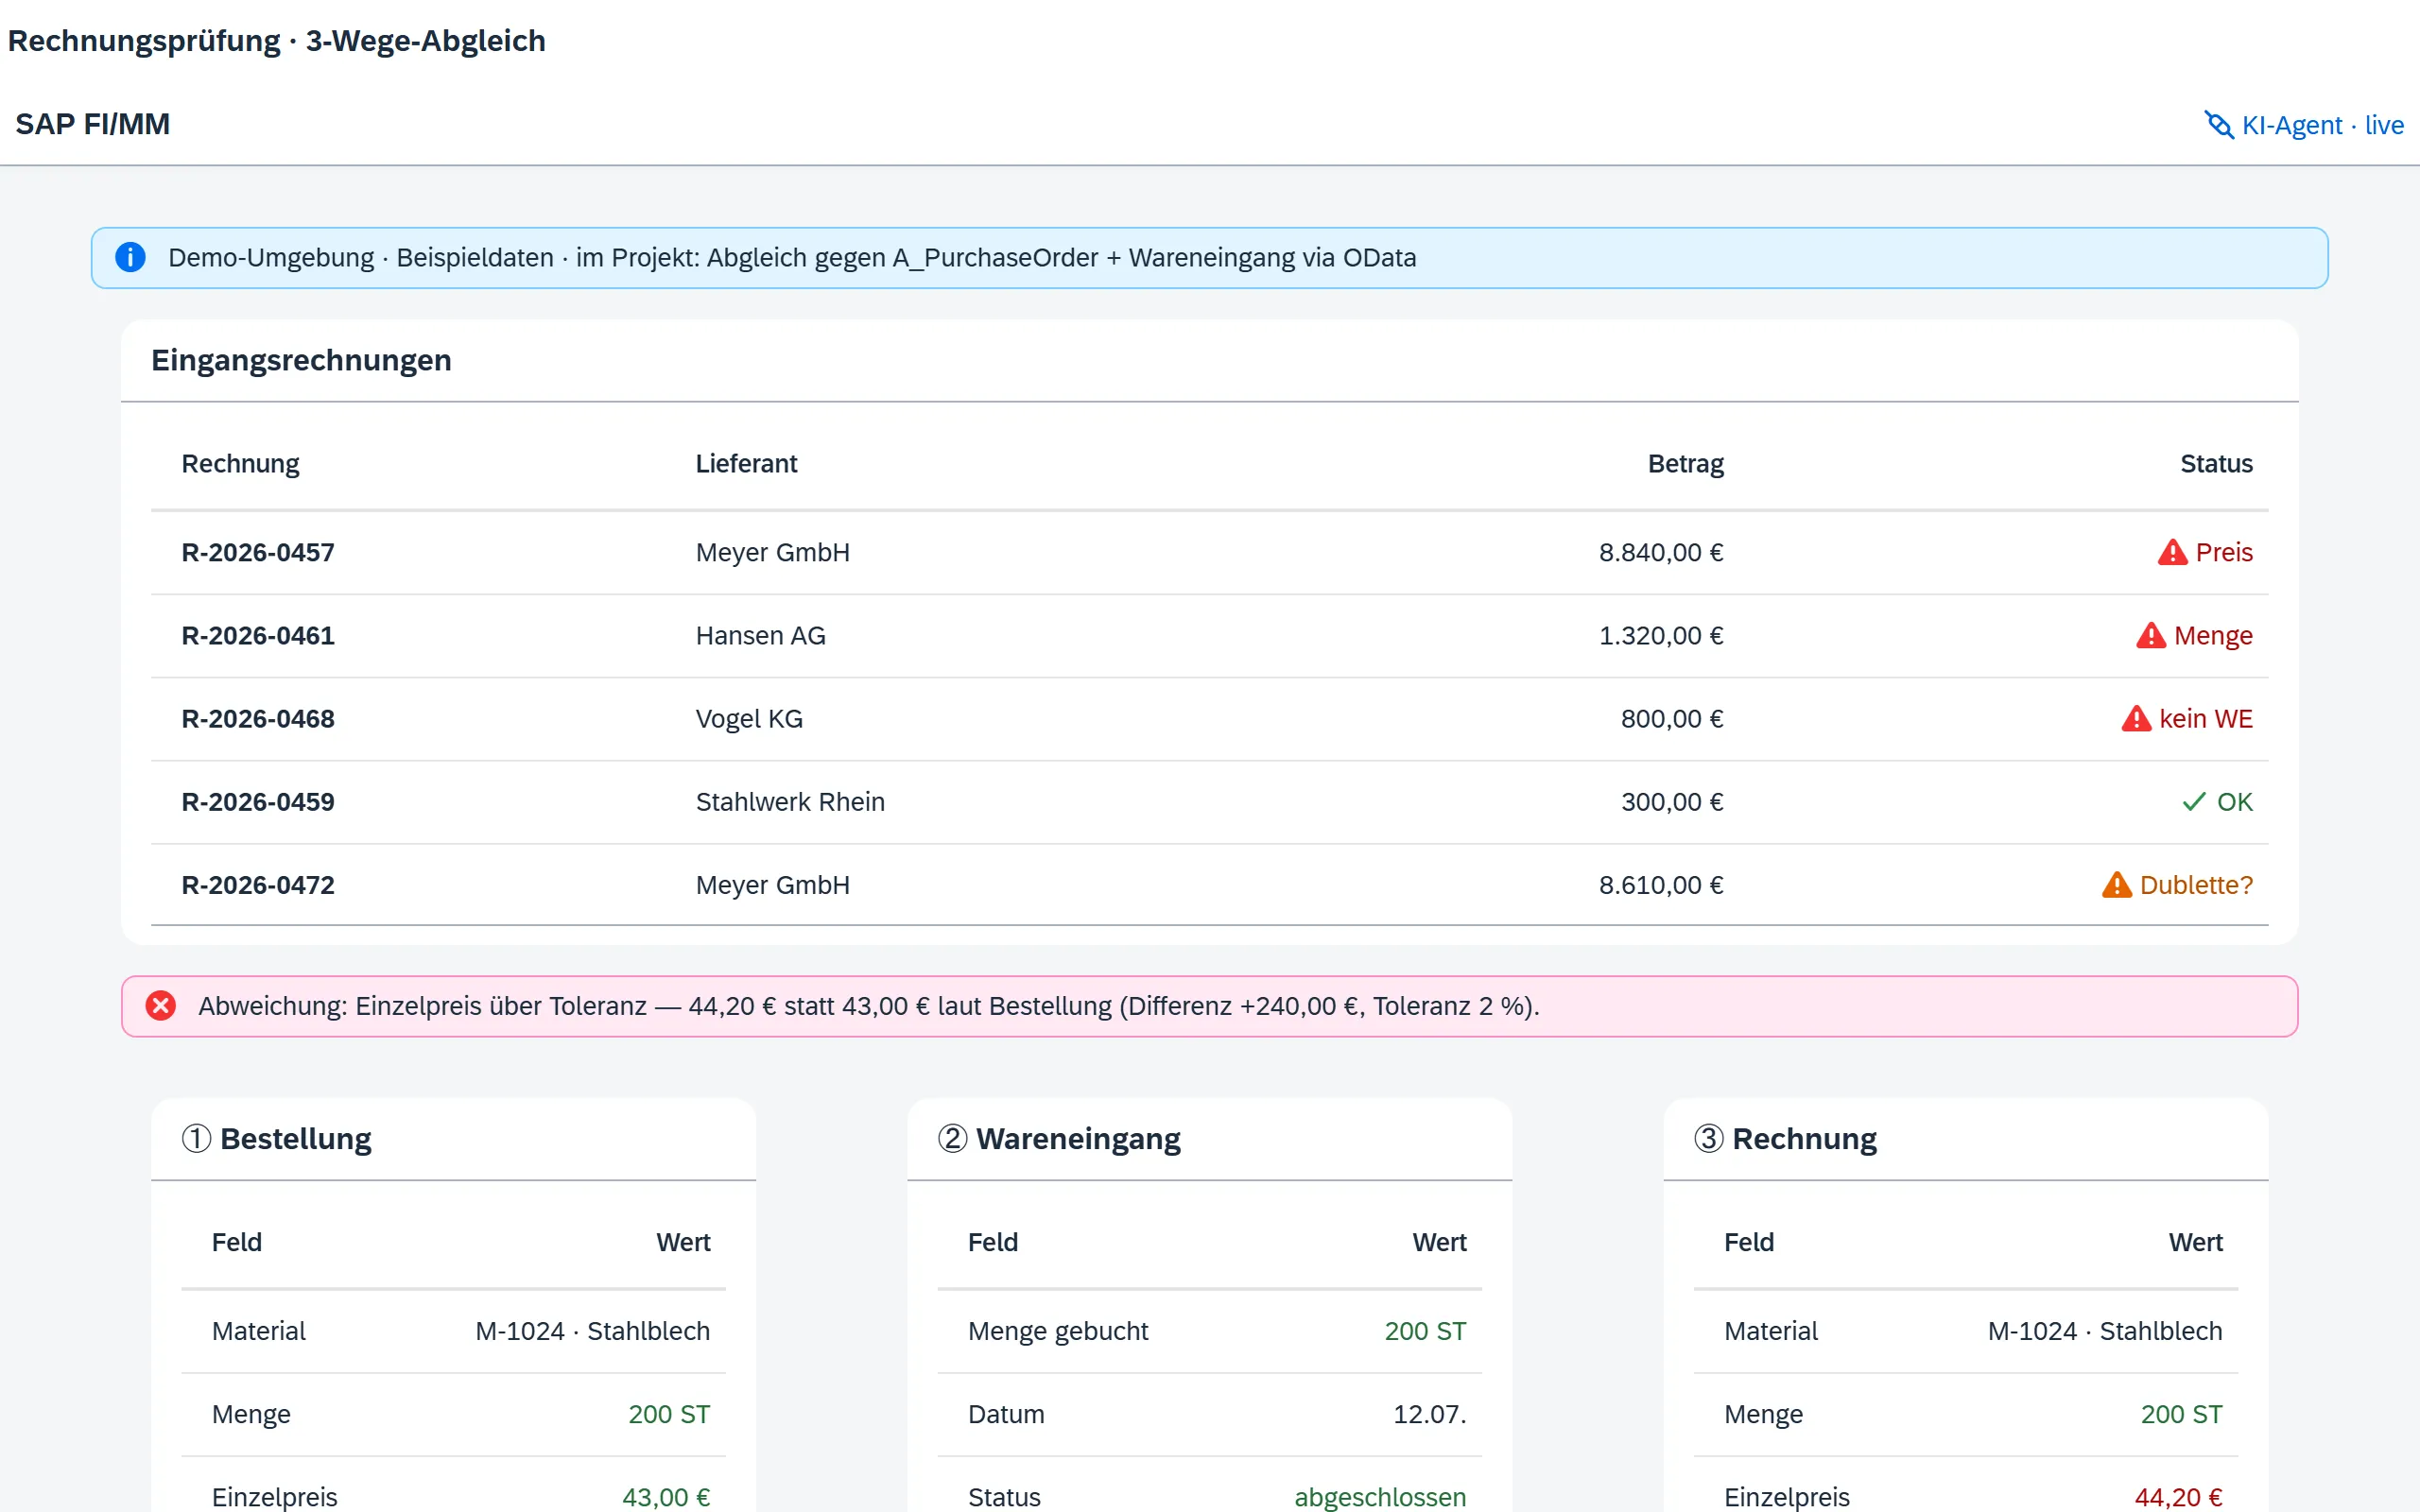This screenshot has width=2420, height=1512.
Task: Click the warning triangle next to Menge status
Action: (2150, 635)
